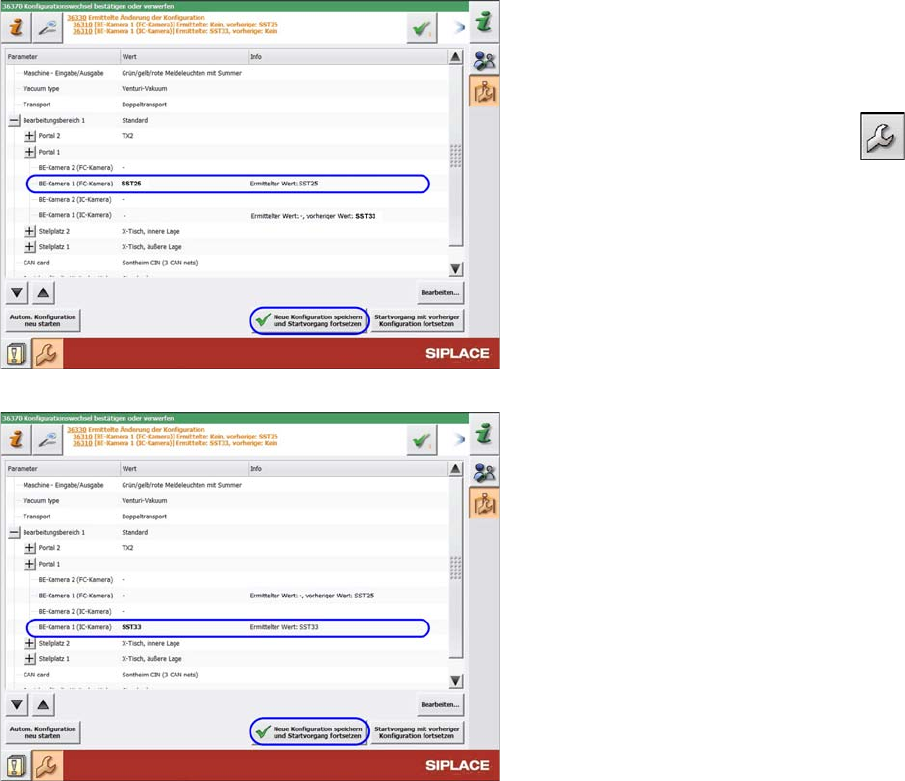Click Startvorgang mit vorheriger Konfiguration in lower window
Viewport: 905px width, 781px height.
point(417,733)
